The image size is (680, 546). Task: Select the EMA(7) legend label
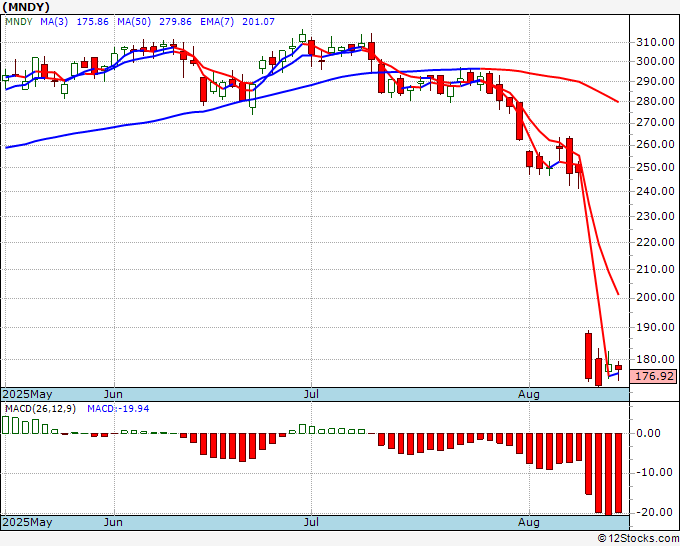tap(217, 21)
